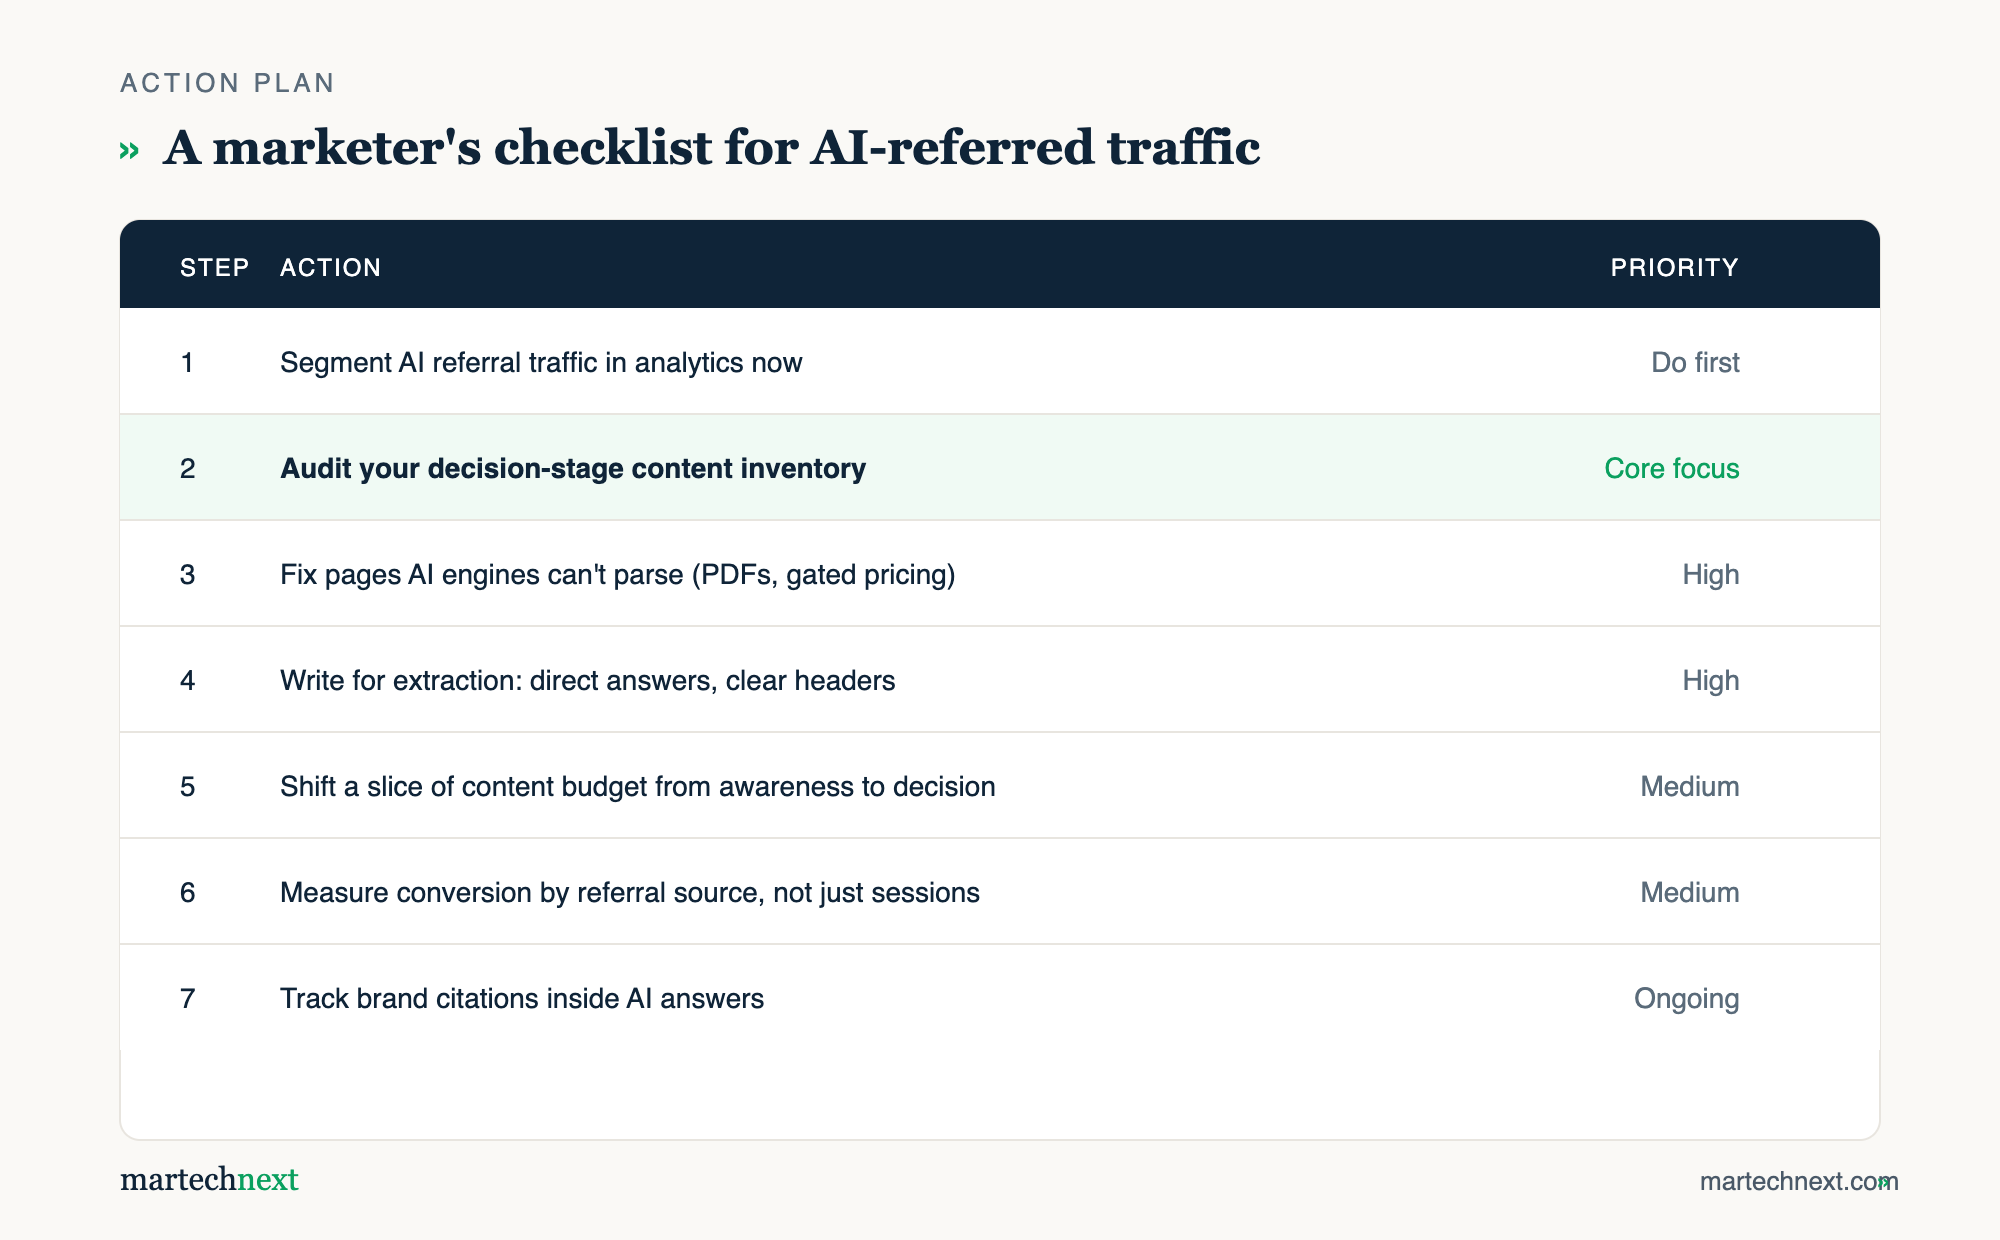This screenshot has width=2000, height=1240.
Task: Select the STEP column header
Action: click(214, 268)
